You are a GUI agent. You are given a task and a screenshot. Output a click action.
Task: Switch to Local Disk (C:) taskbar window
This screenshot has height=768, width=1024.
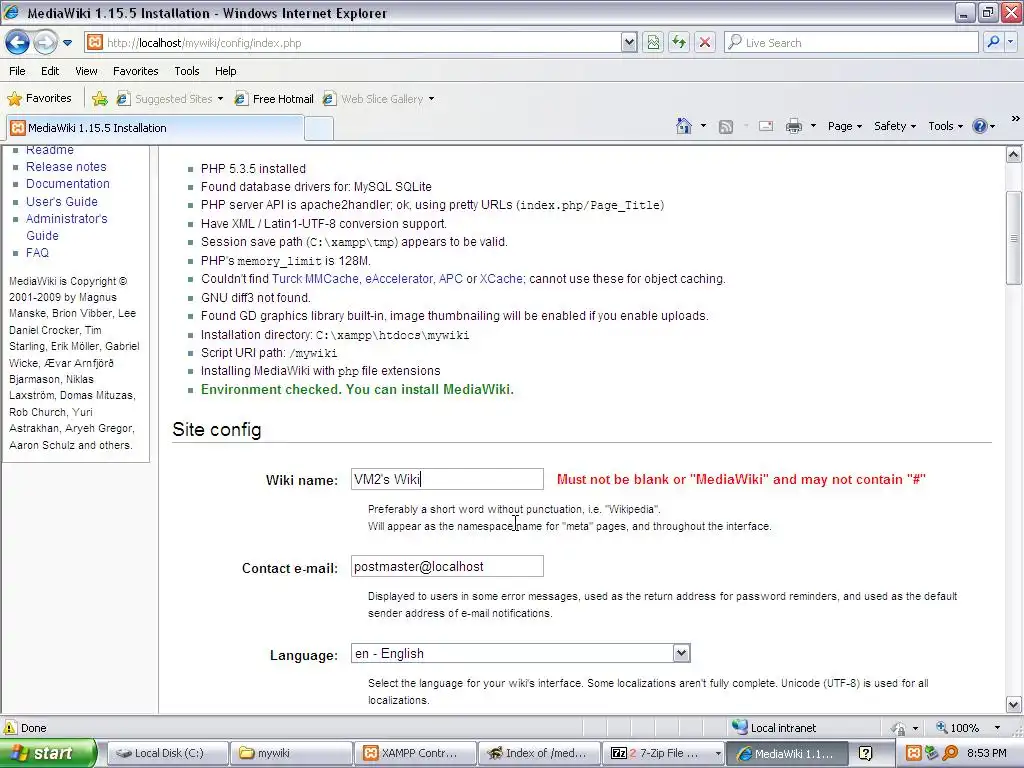(168, 753)
